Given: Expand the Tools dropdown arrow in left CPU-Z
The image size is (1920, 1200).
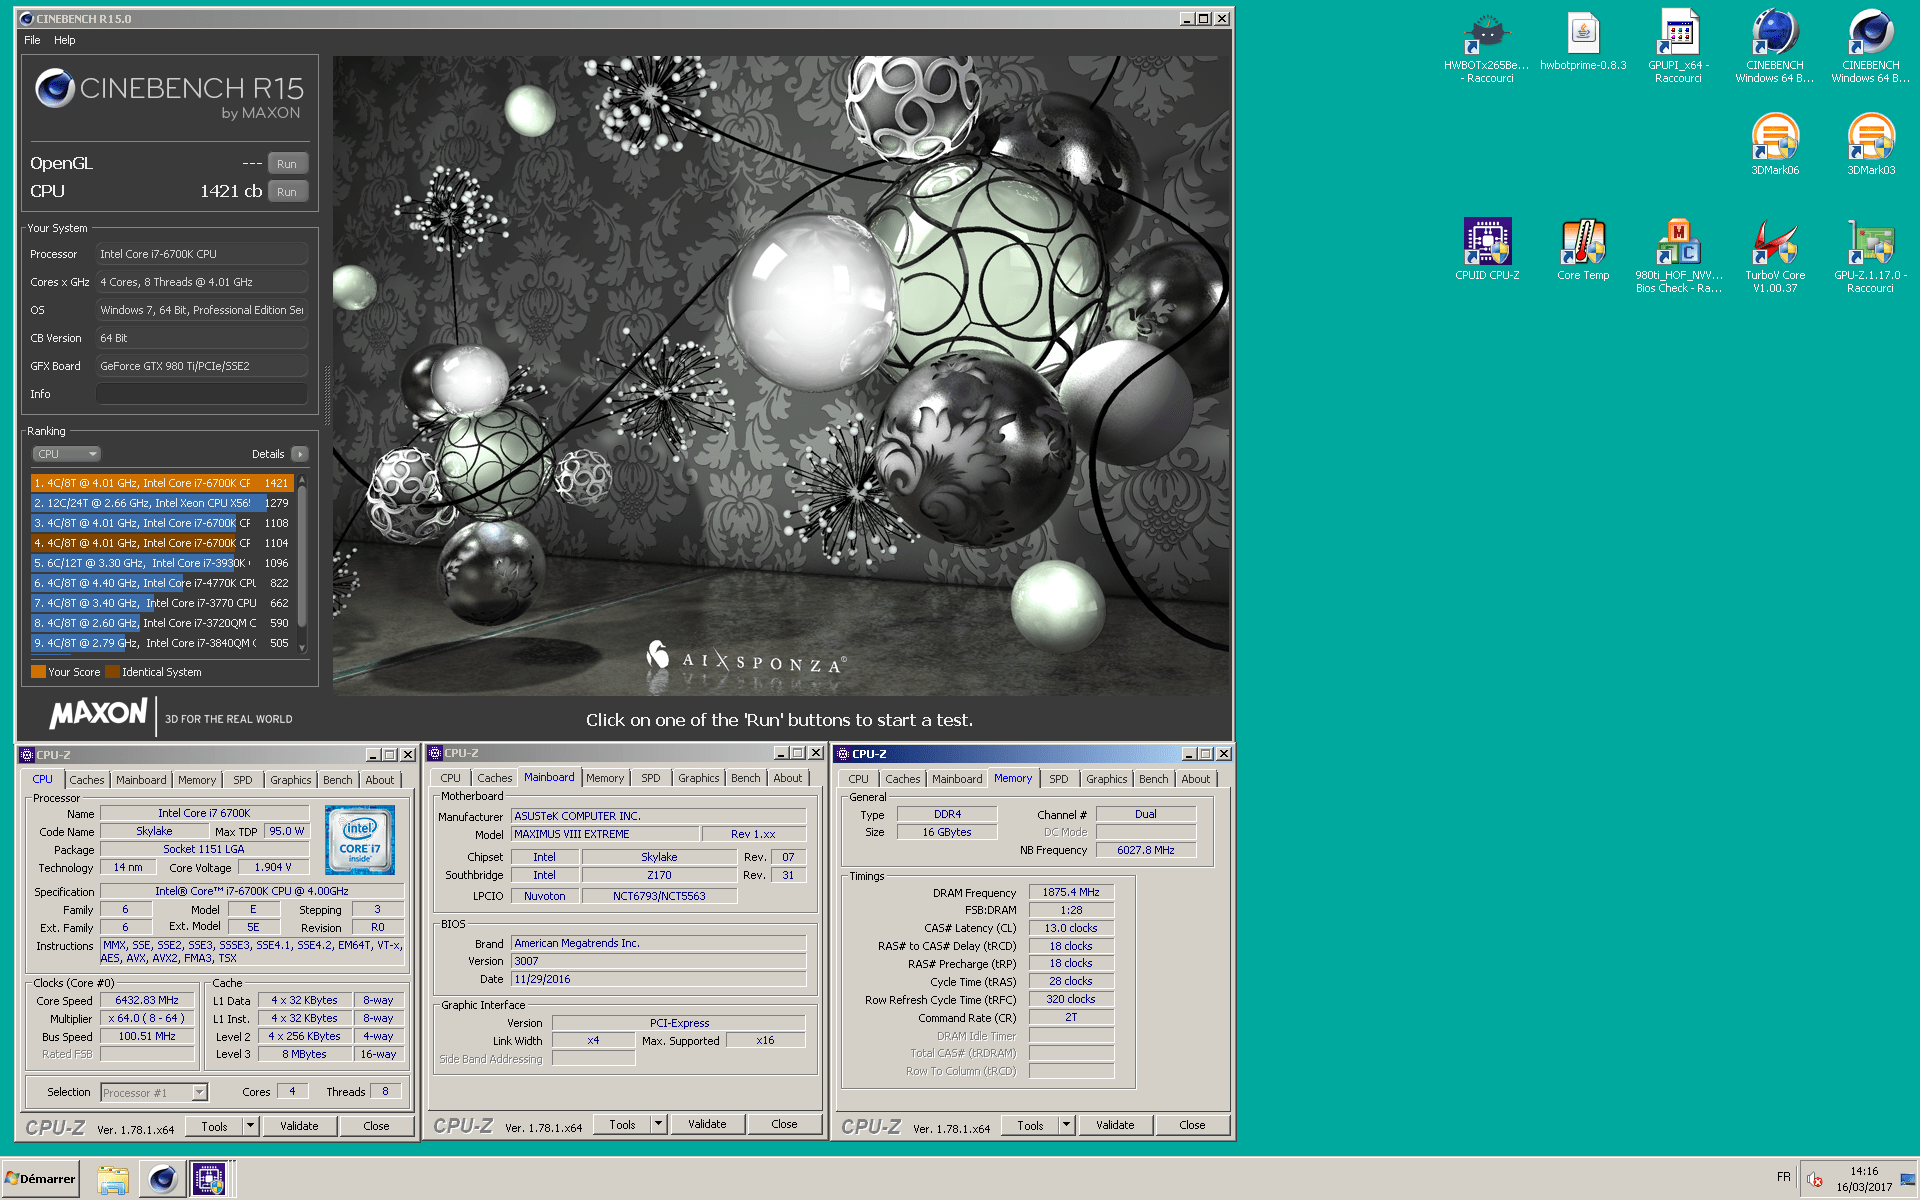Looking at the screenshot, I should coord(250,1126).
